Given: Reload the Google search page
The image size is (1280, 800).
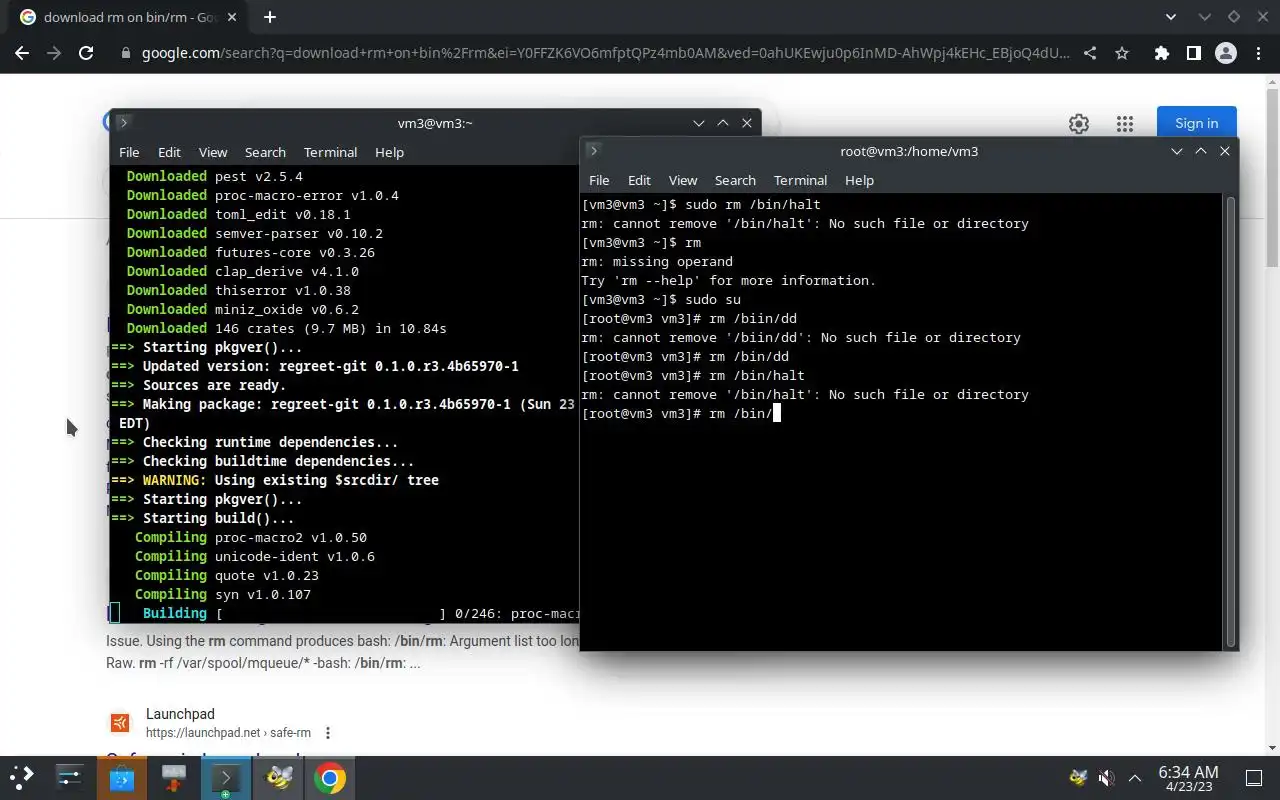Looking at the screenshot, I should tap(86, 53).
